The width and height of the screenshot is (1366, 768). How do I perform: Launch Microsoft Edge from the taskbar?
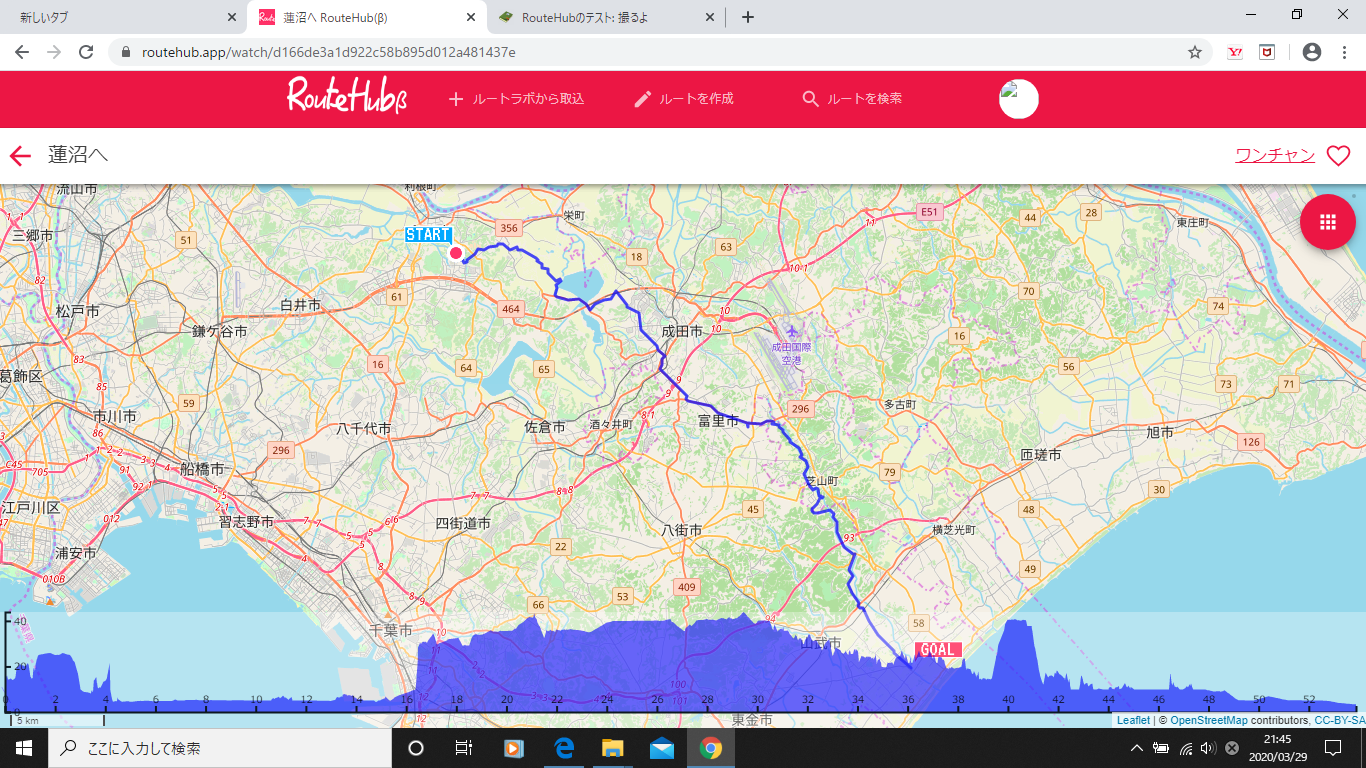tap(563, 747)
